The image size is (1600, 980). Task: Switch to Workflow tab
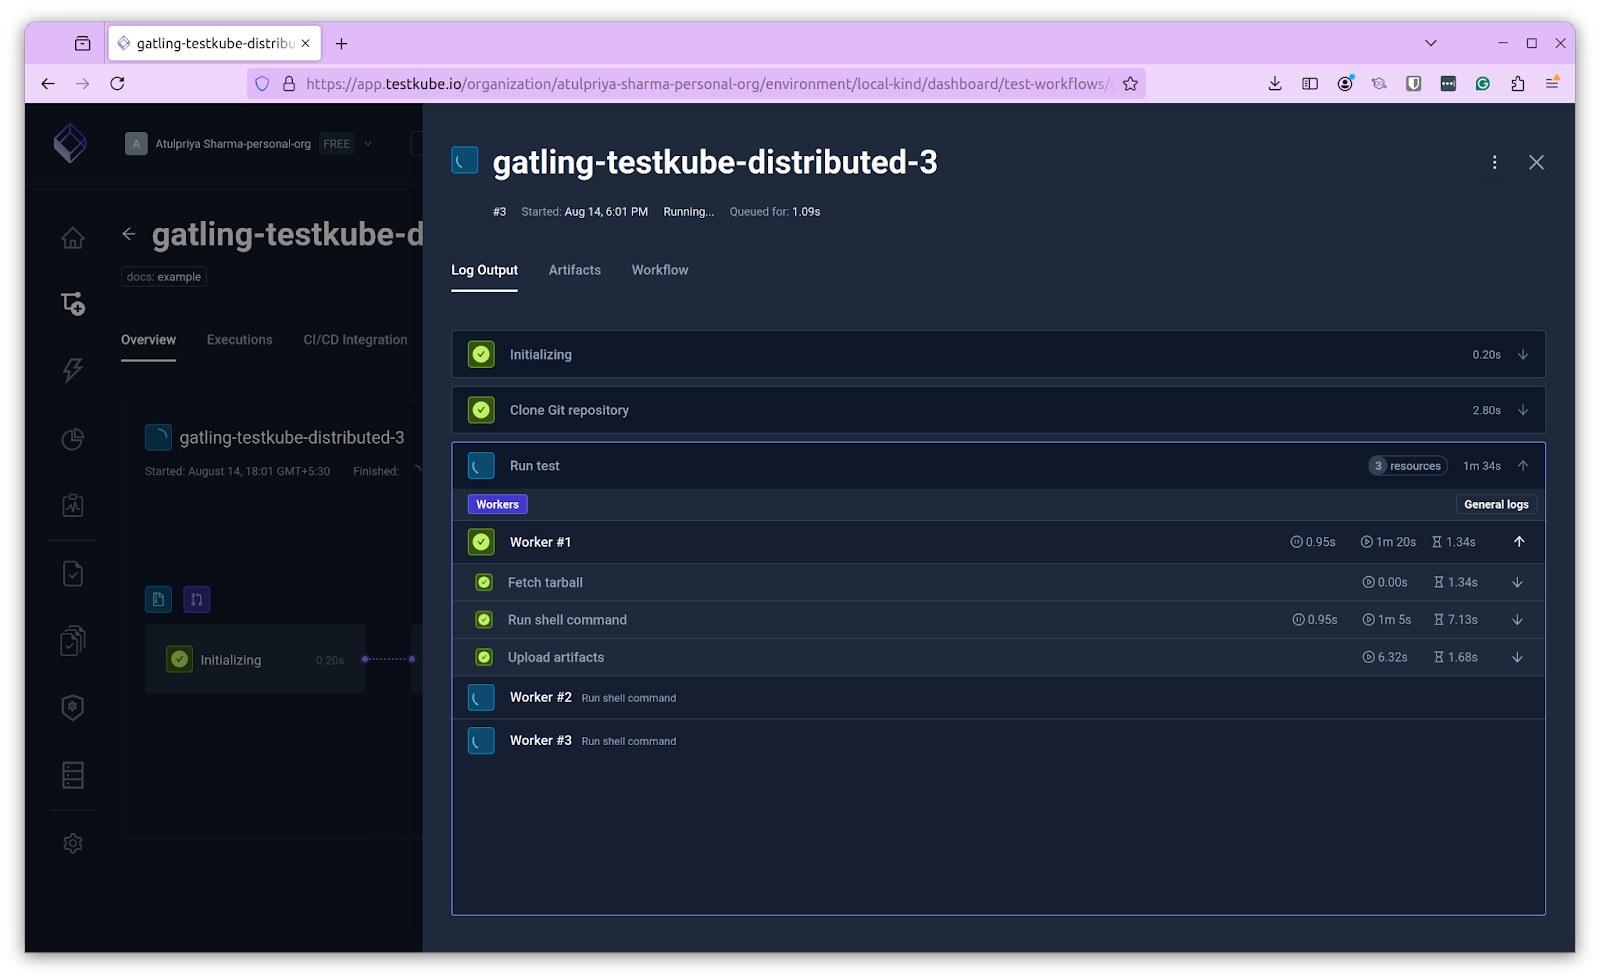[x=660, y=270]
